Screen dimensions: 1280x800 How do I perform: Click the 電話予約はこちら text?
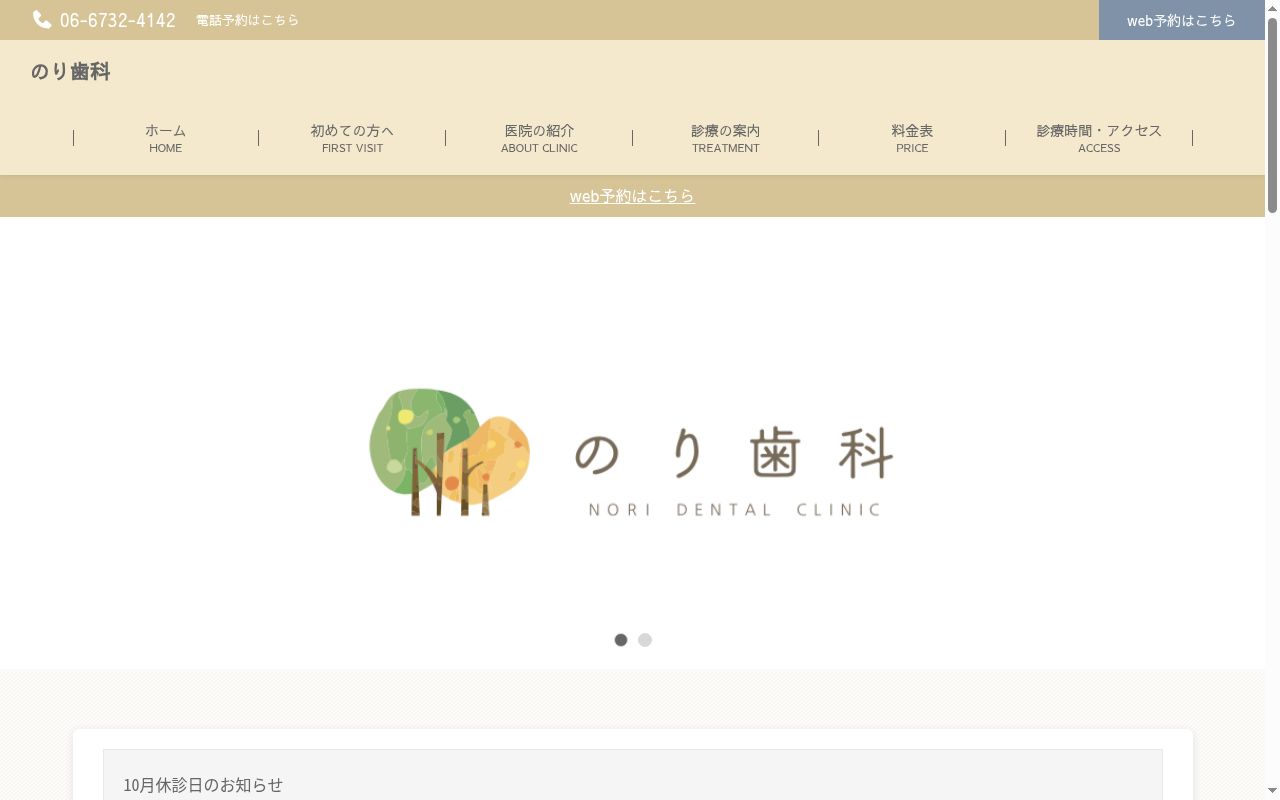tap(247, 20)
